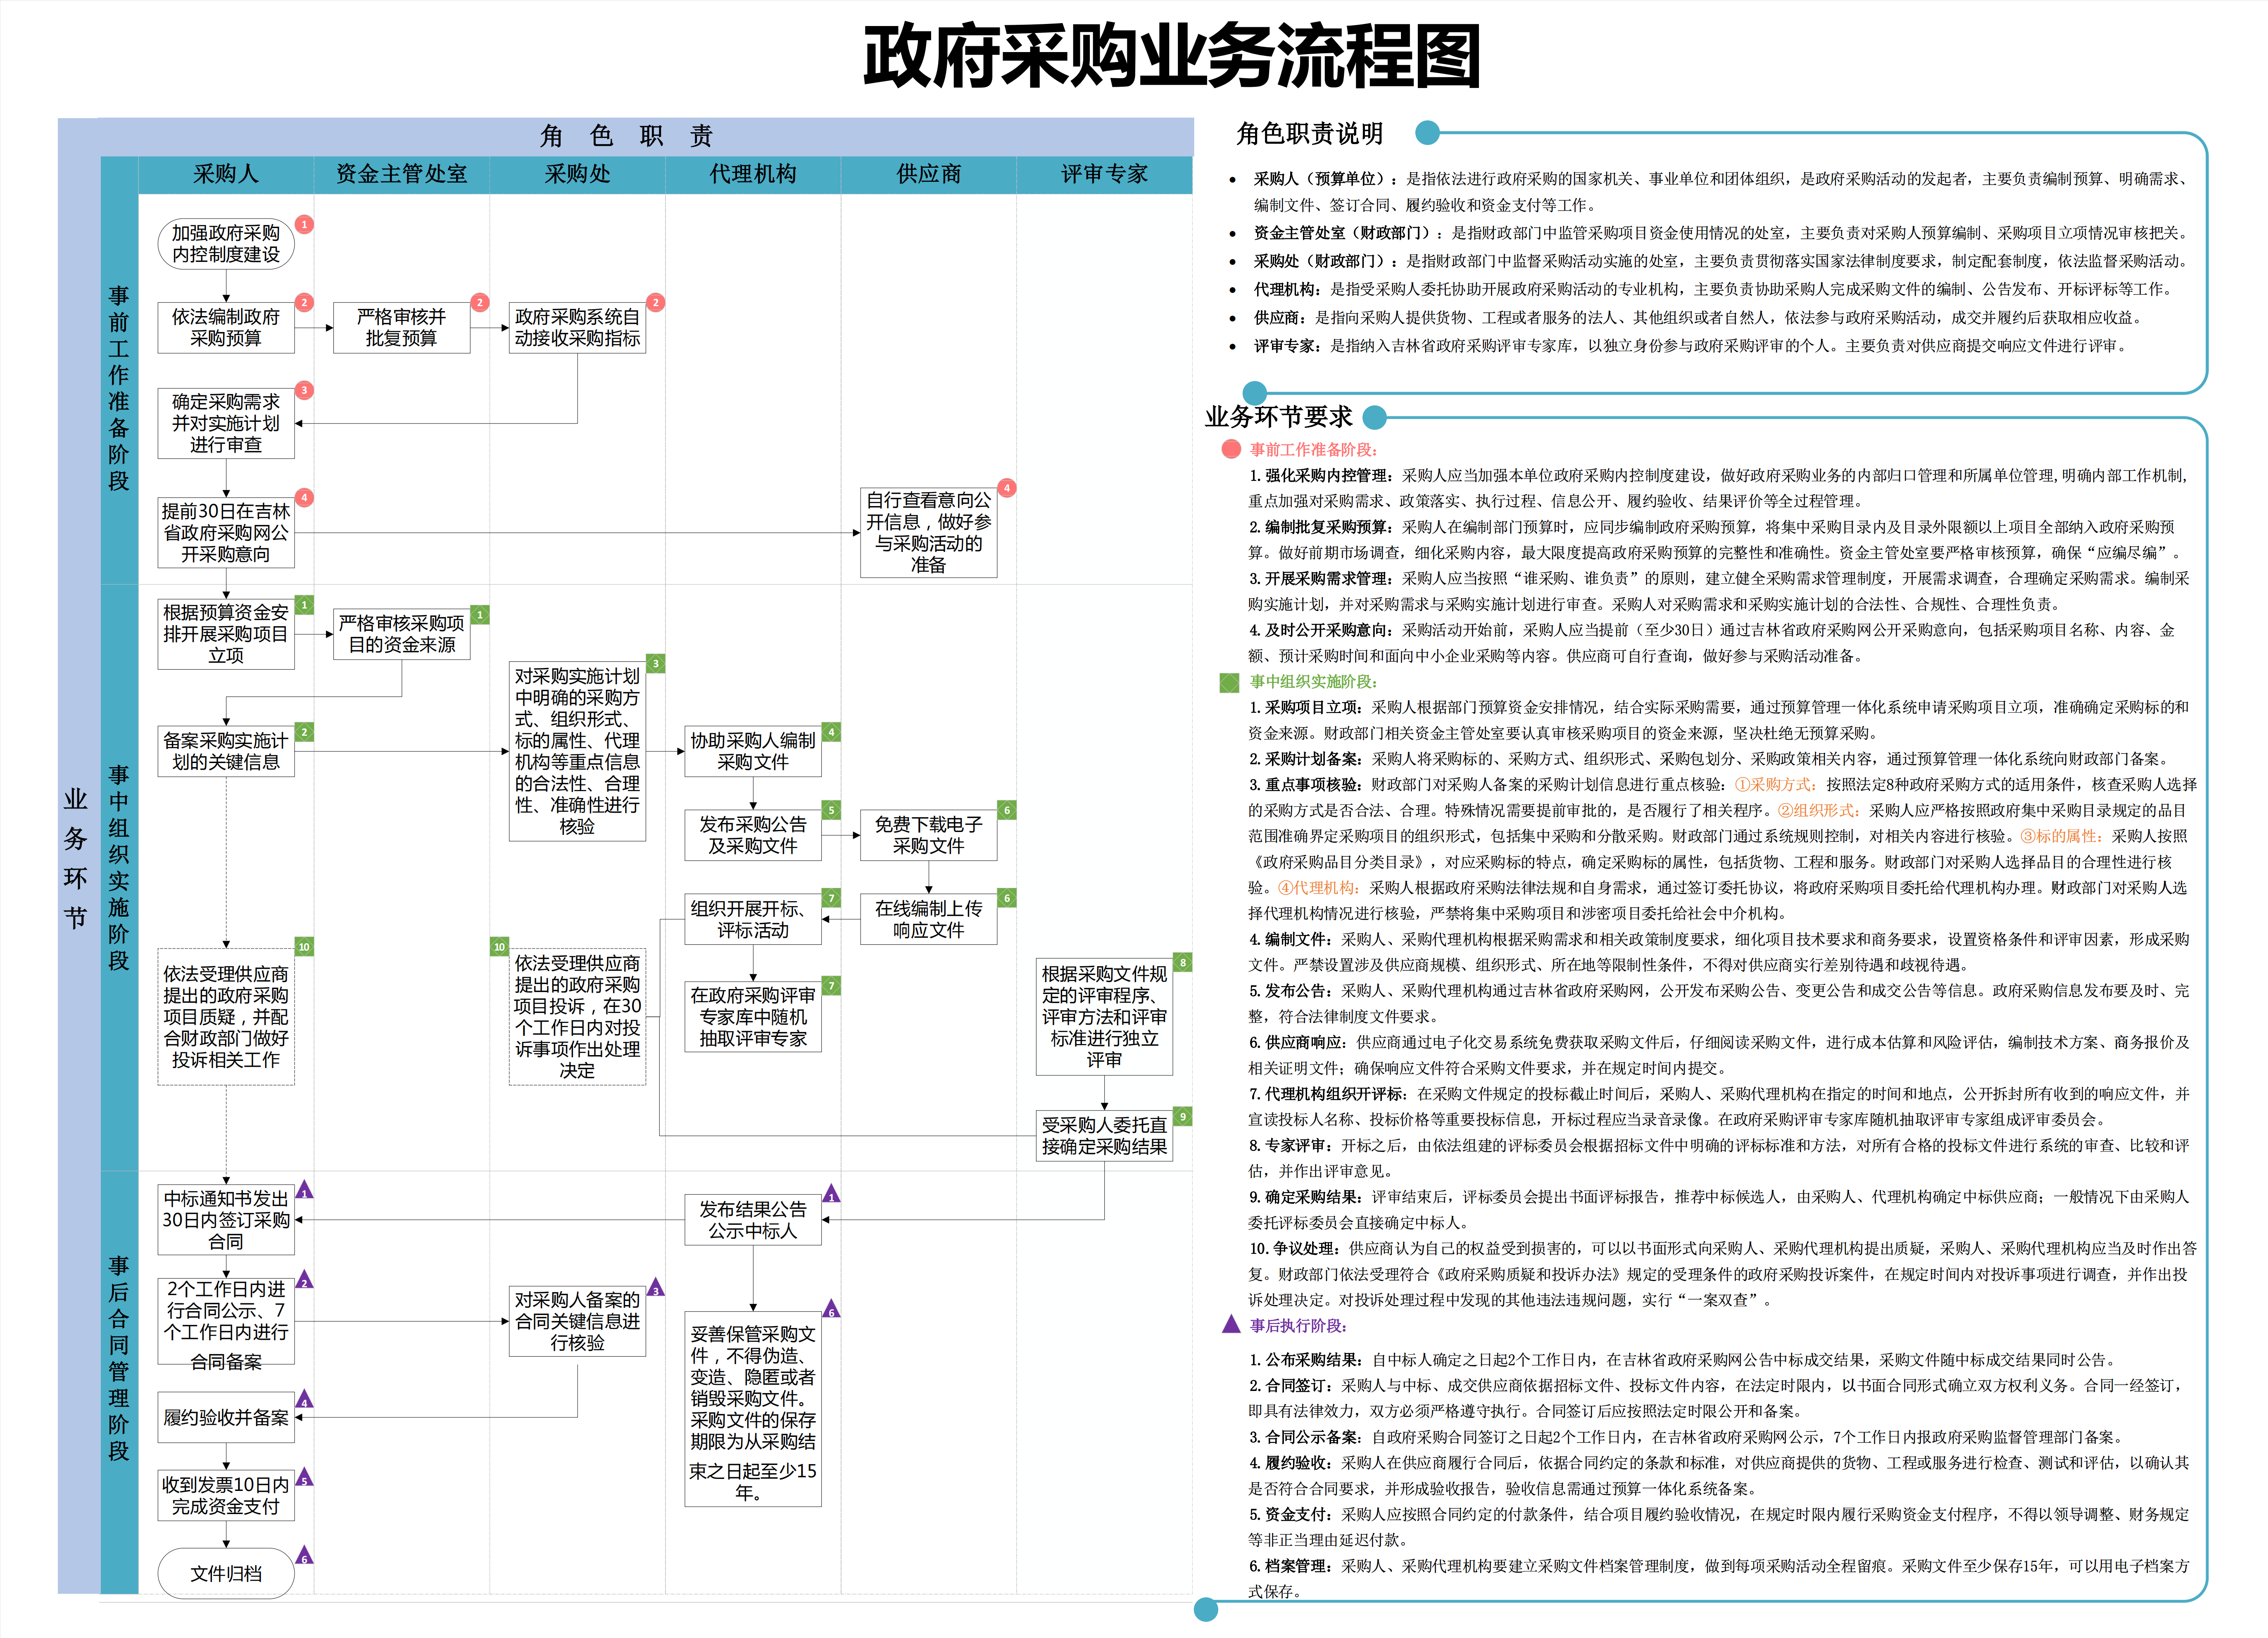Viewport: 2268px width, 1638px height.
Task: Click the 确定采购需求并对实施计划进行审查 box
Action: click(x=226, y=423)
